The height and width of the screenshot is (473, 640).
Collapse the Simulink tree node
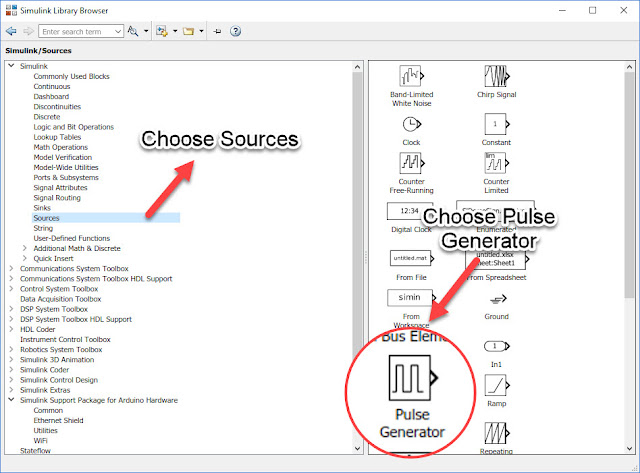tap(11, 66)
